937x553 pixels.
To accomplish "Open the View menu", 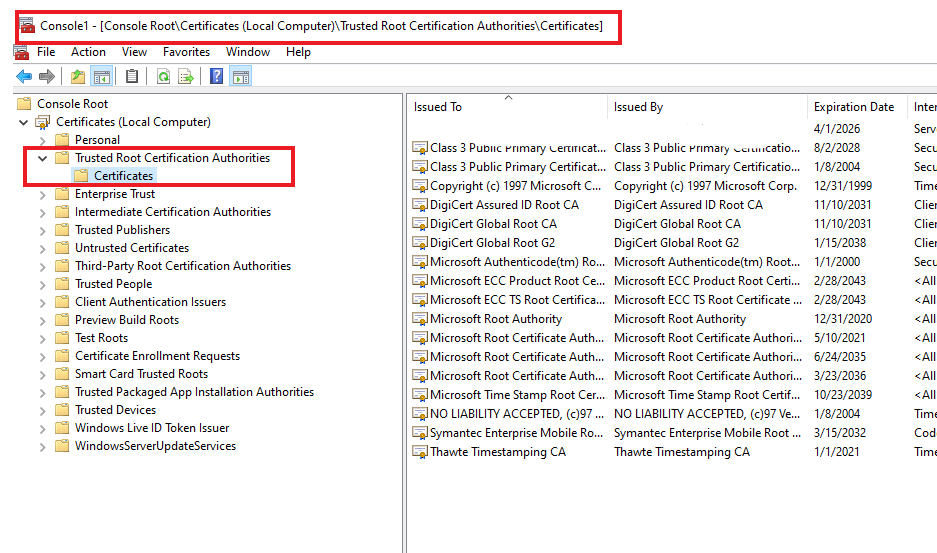I will click(x=134, y=52).
